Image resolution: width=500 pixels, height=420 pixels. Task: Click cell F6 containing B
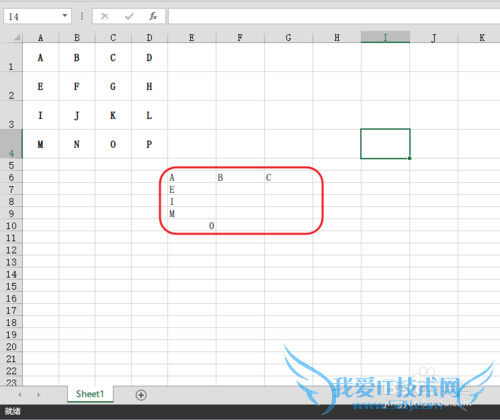(x=240, y=177)
